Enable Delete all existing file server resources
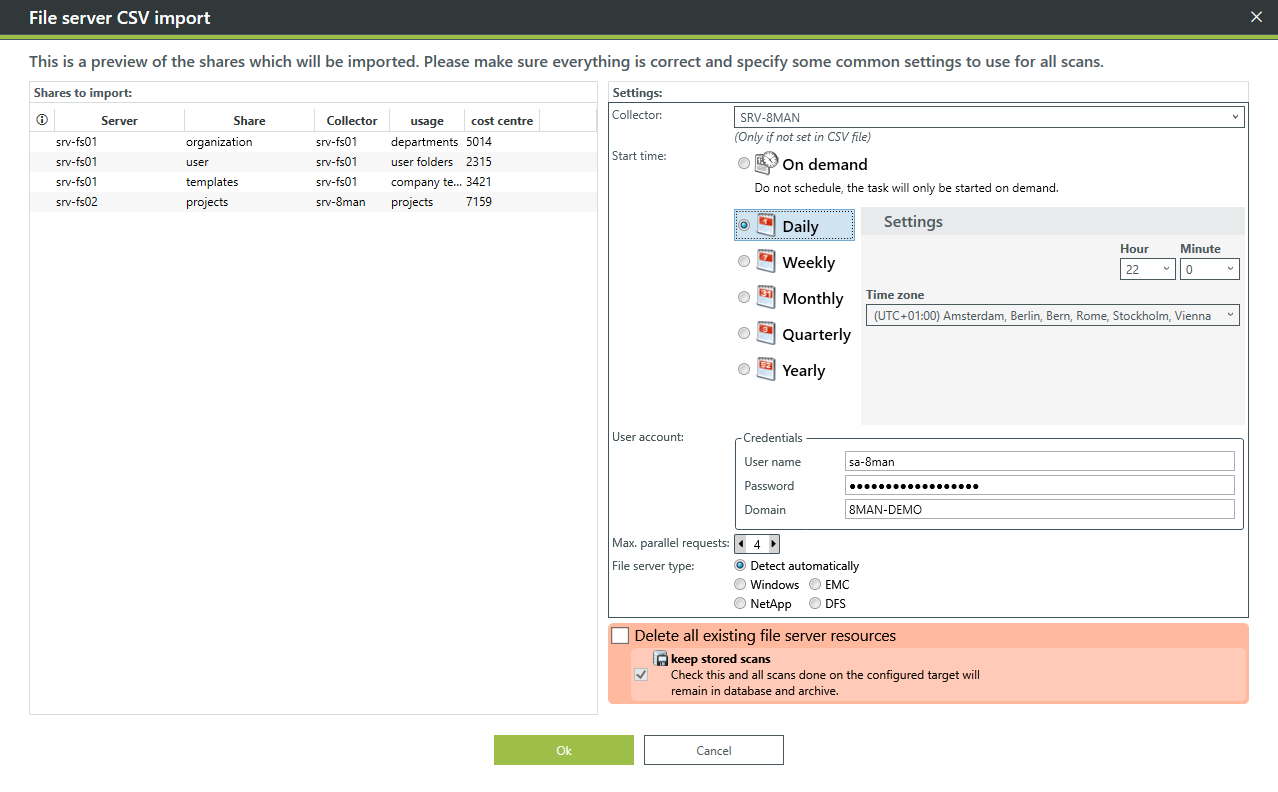Viewport: 1278px width, 792px height. (x=621, y=636)
